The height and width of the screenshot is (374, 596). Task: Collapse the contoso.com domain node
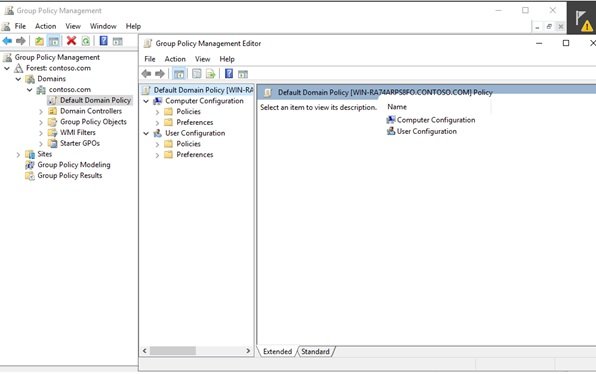coord(30,90)
